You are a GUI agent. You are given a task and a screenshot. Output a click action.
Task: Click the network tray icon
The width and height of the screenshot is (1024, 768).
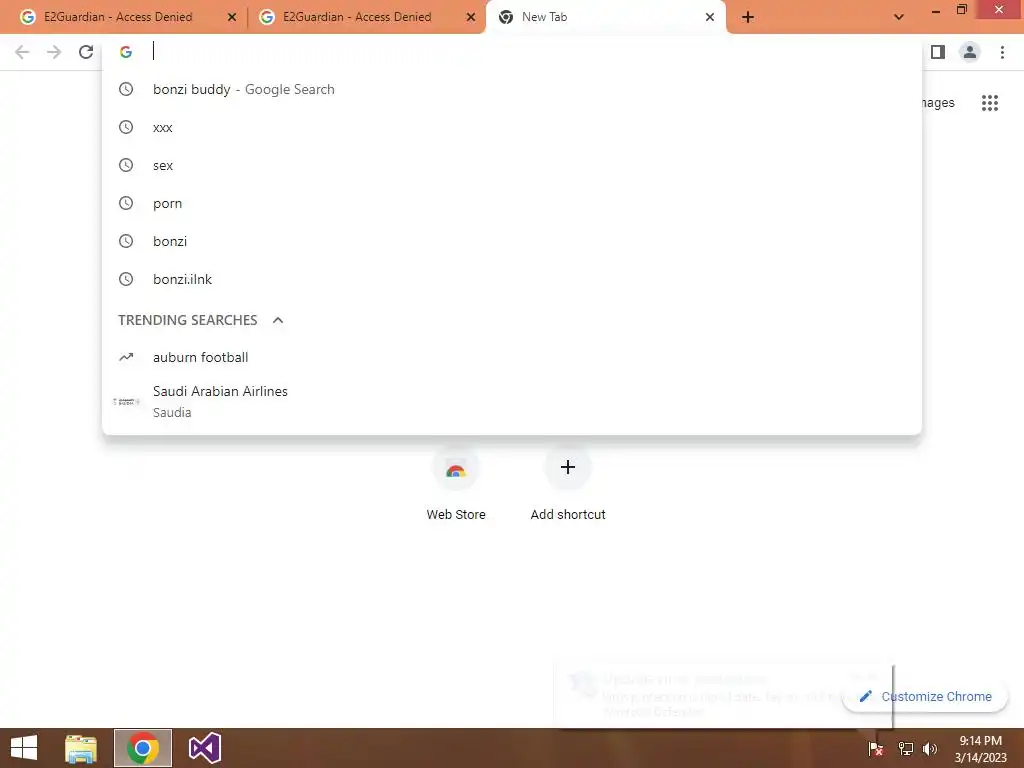click(x=905, y=748)
